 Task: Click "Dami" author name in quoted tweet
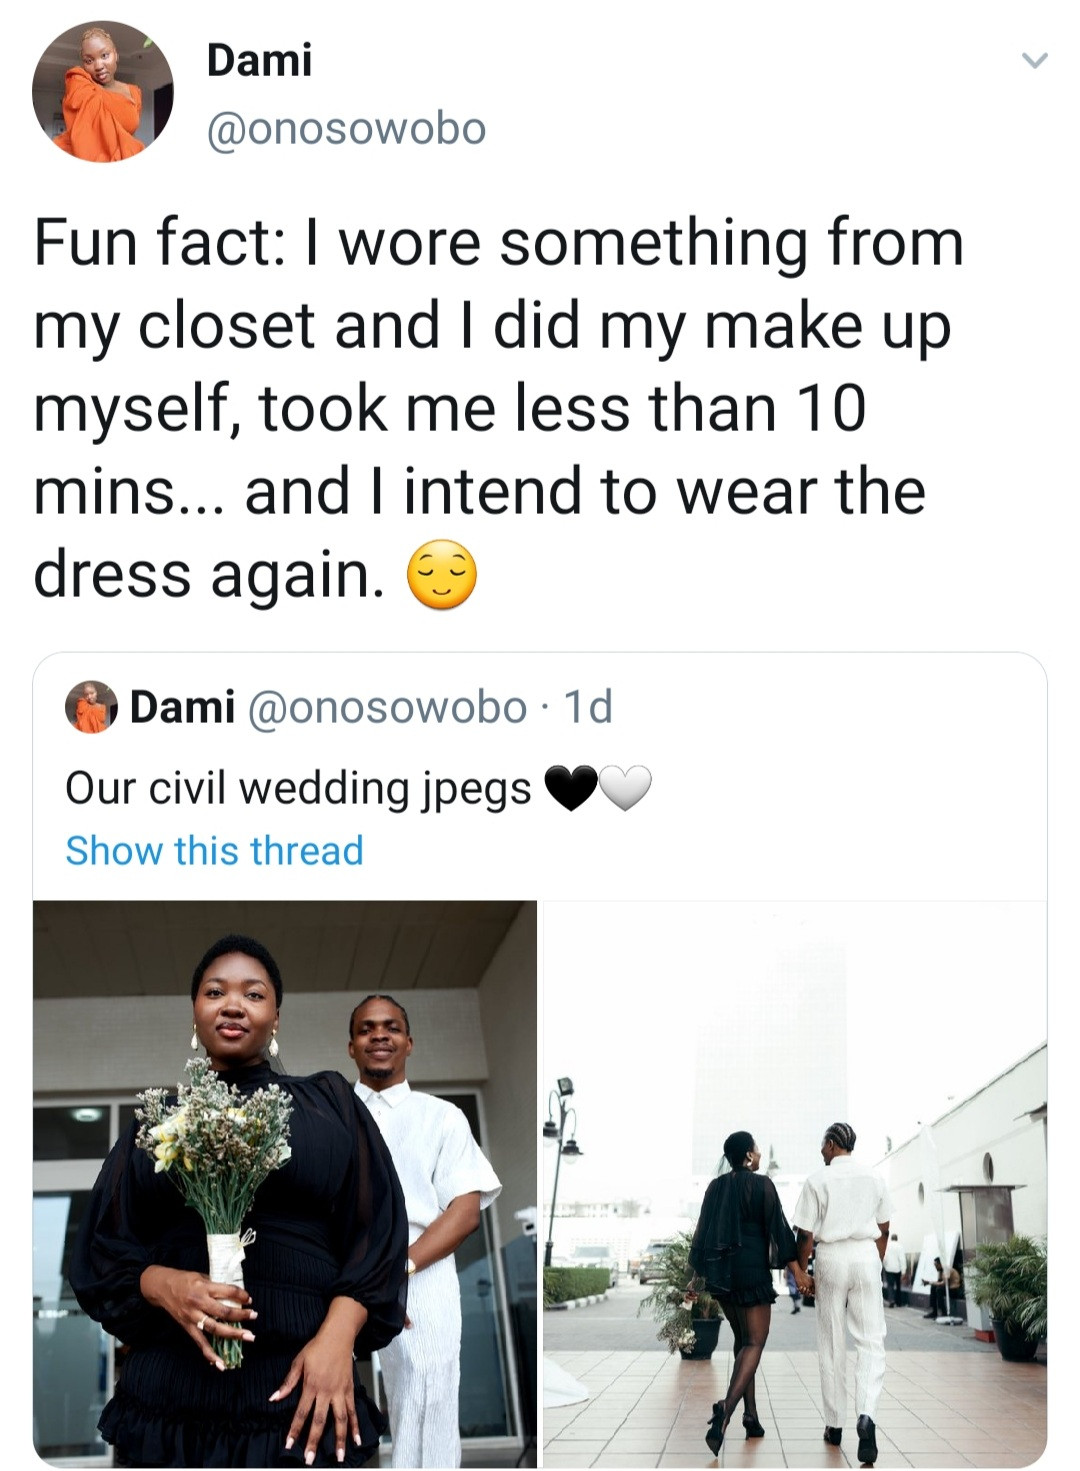[x=182, y=707]
